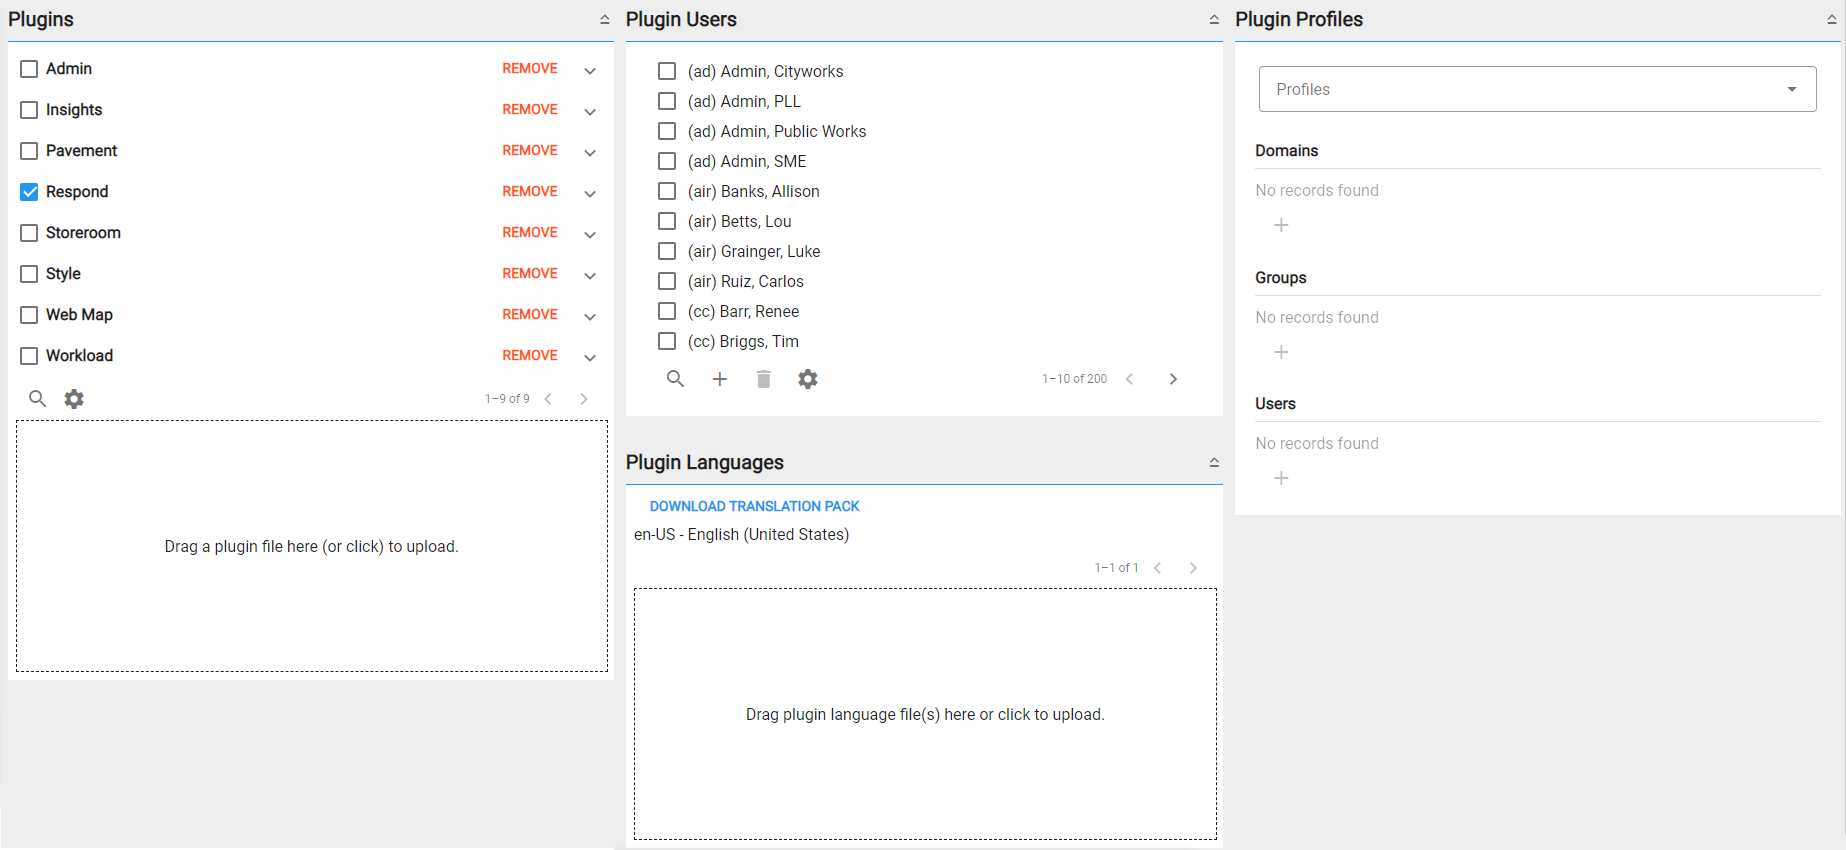Select en-US English language entry
The image size is (1846, 850).
[x=741, y=535]
